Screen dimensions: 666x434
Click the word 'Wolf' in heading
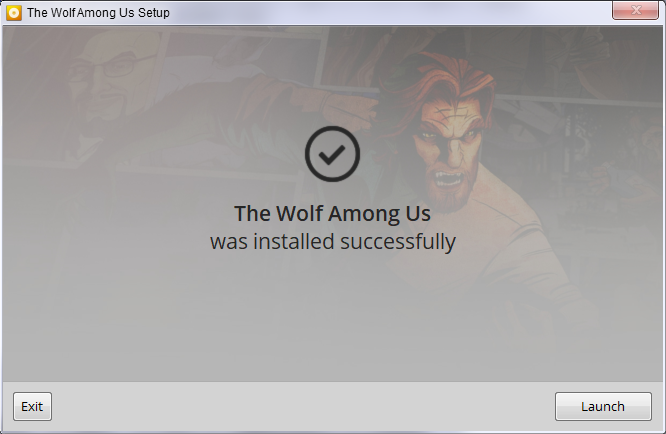(x=300, y=213)
